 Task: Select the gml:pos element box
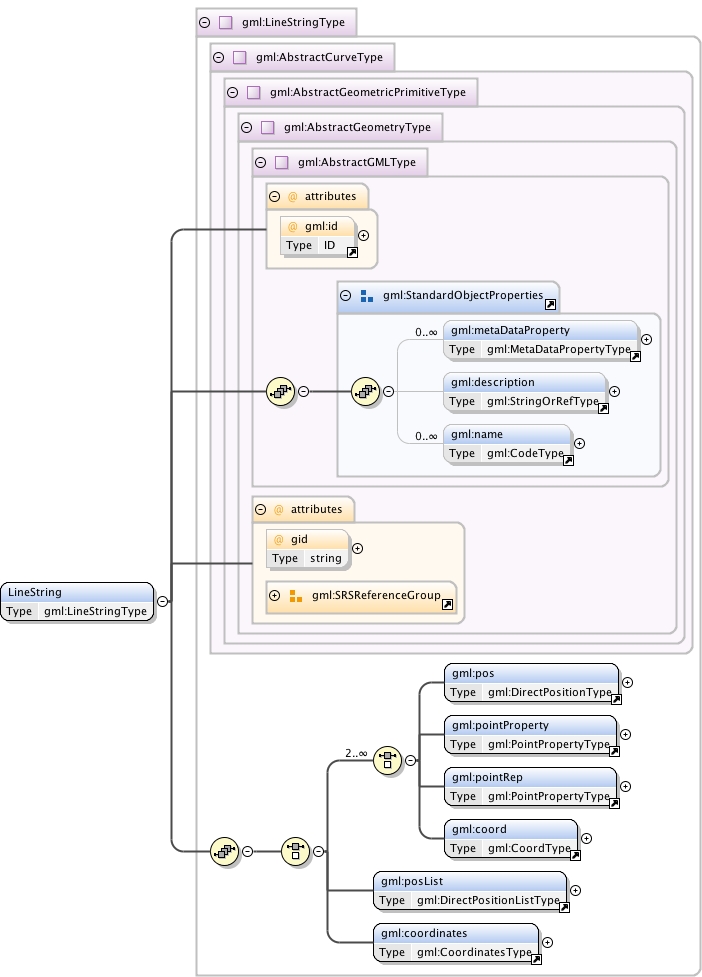[x=531, y=682]
